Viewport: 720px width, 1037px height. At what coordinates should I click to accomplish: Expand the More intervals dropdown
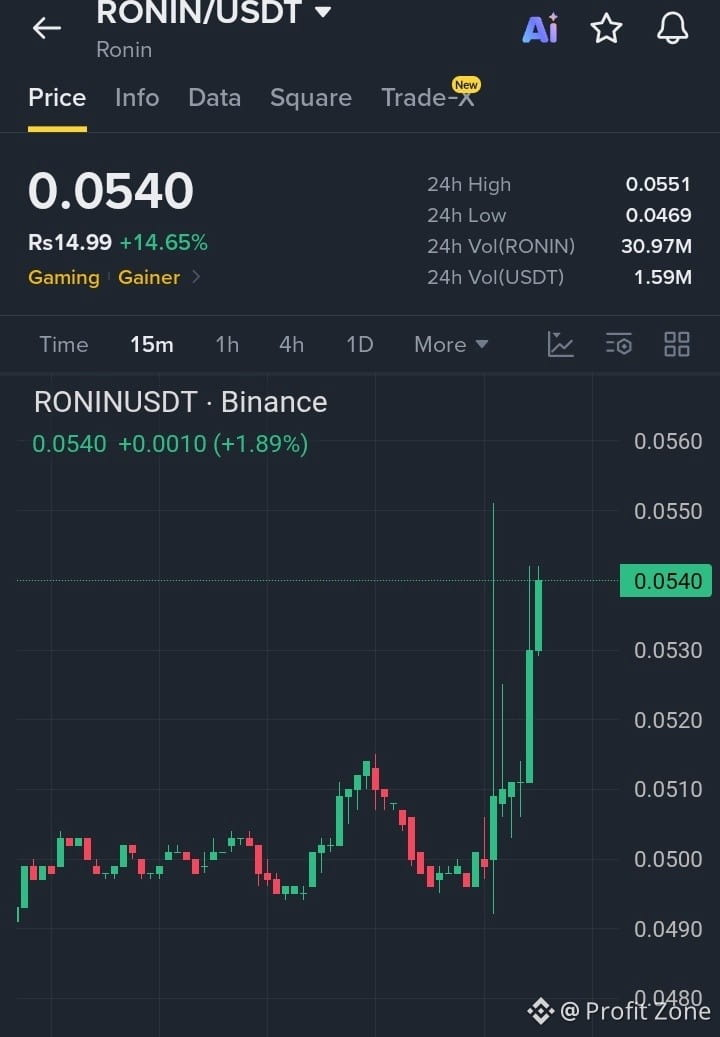(451, 345)
